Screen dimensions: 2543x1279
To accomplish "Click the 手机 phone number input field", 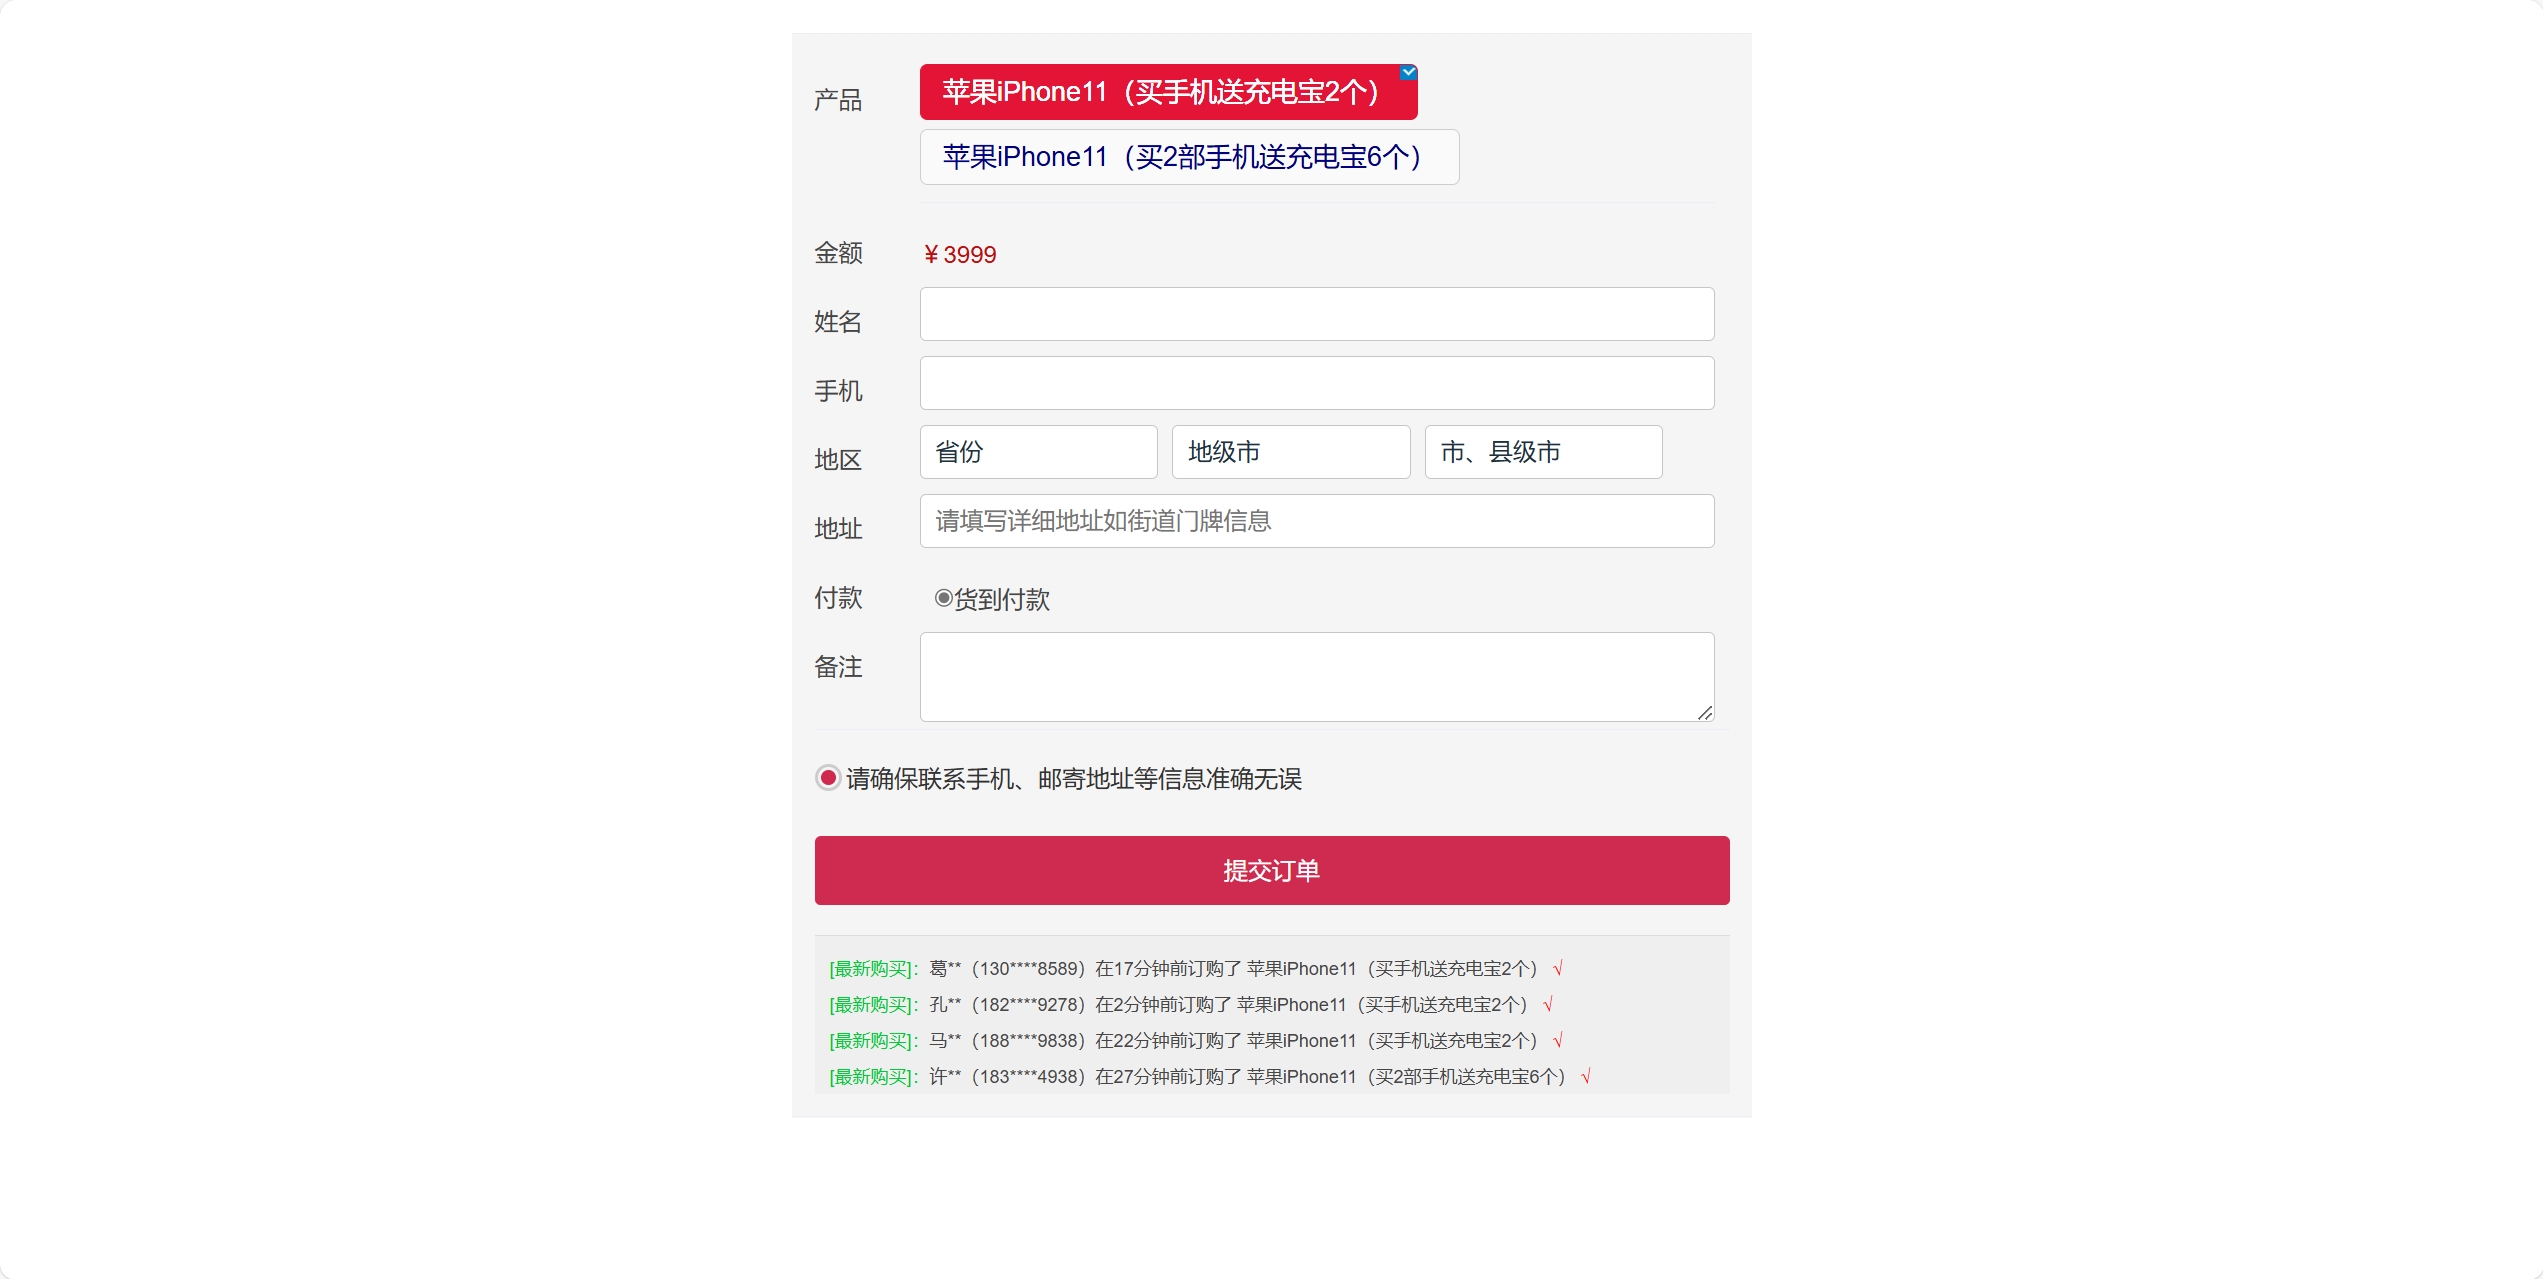I will (x=1316, y=382).
